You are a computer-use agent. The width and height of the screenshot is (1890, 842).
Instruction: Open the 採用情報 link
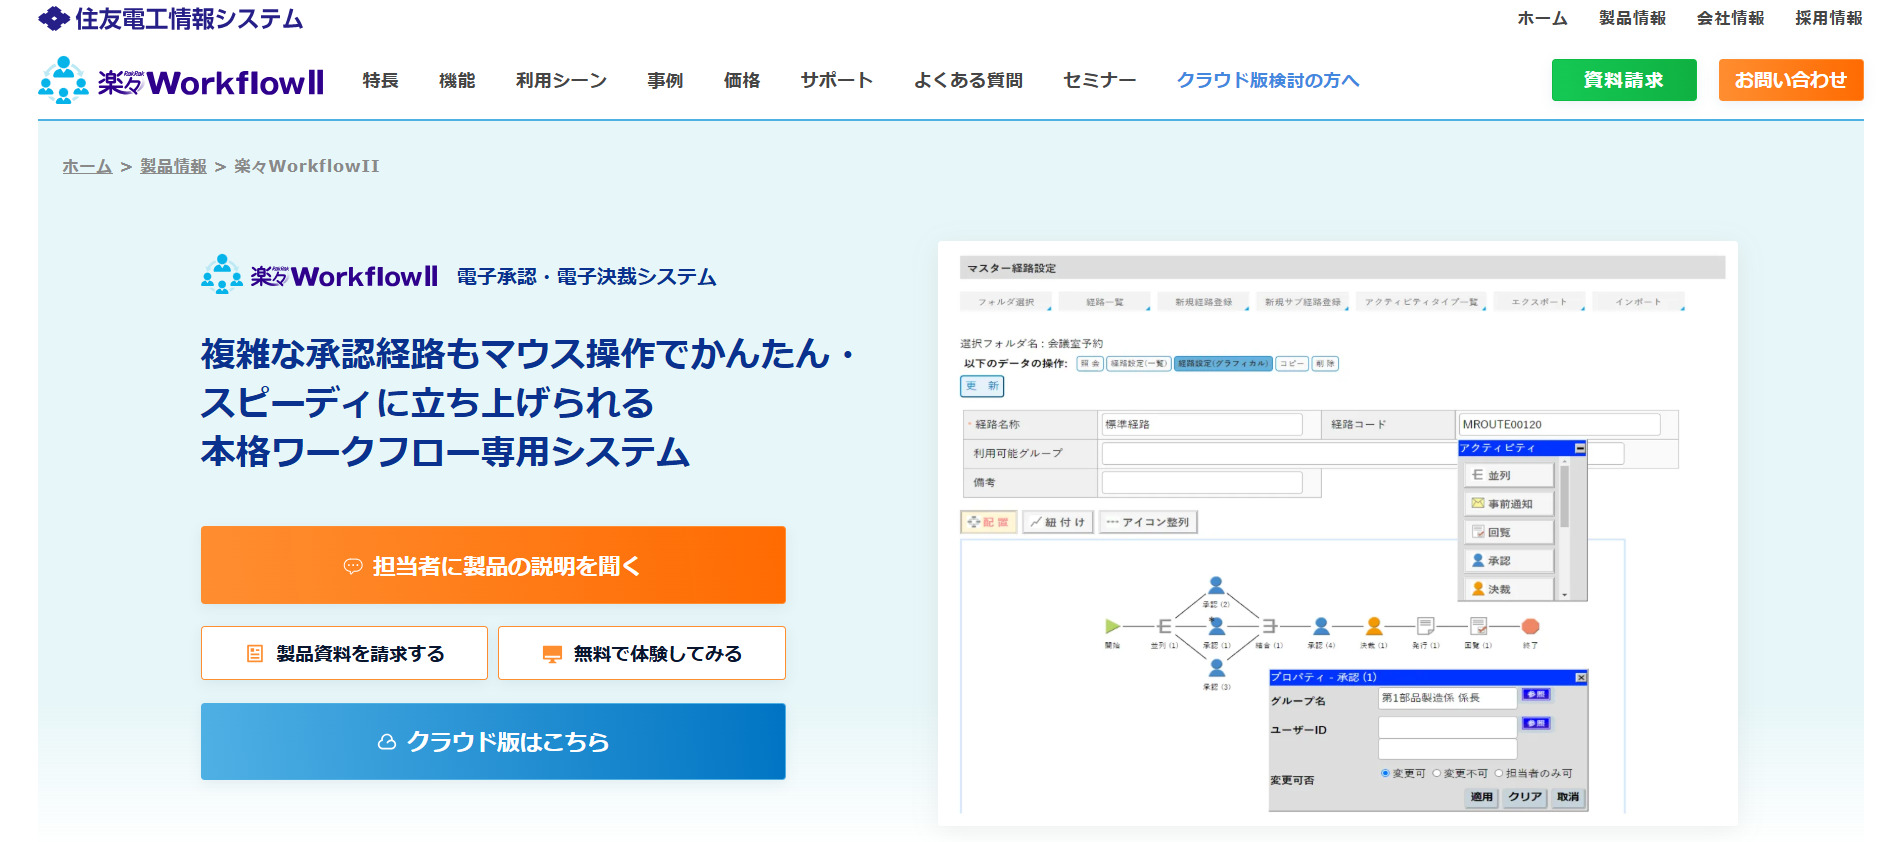(1828, 18)
